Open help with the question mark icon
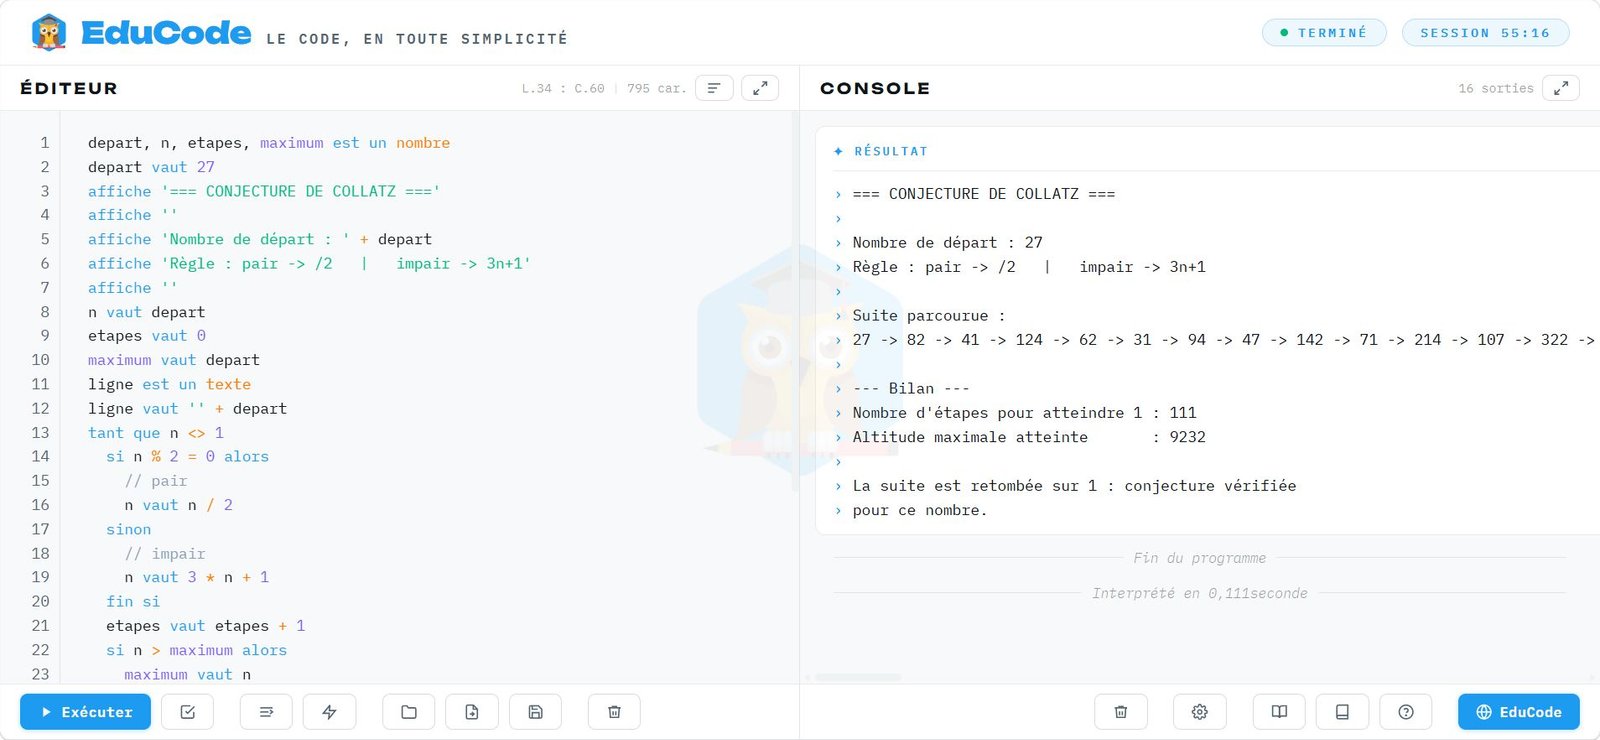Screen dimensions: 1600x740 1406,712
